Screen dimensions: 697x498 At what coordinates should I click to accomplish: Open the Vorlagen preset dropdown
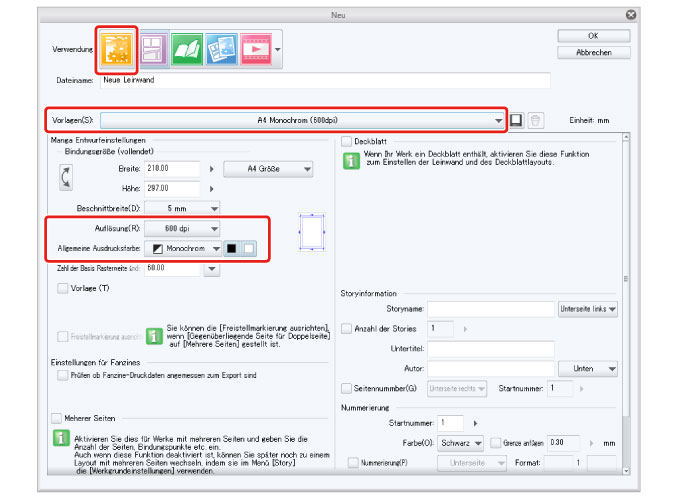303,120
